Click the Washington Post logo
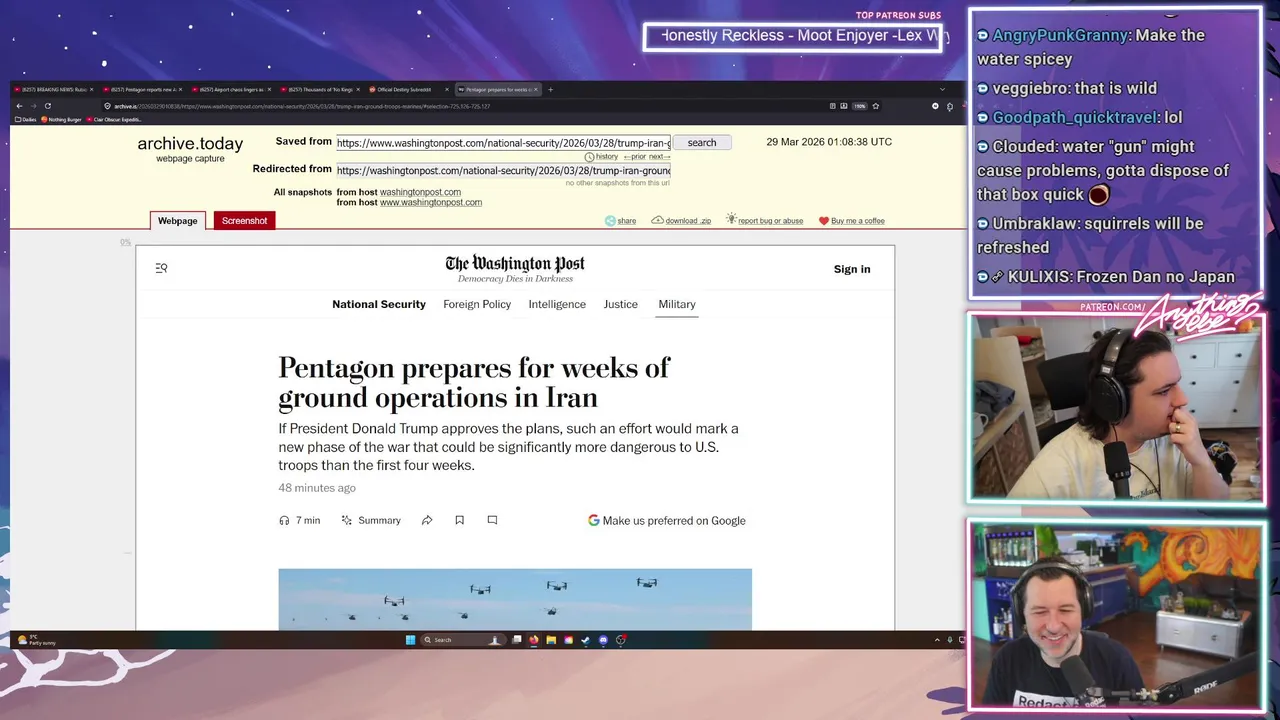 [515, 264]
